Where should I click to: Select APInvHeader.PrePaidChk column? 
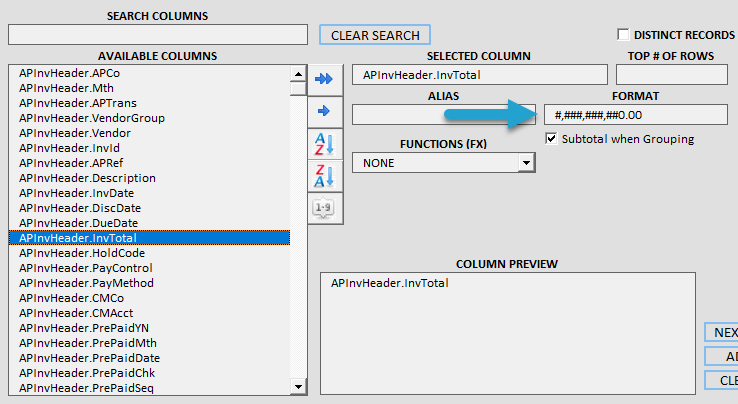150,373
